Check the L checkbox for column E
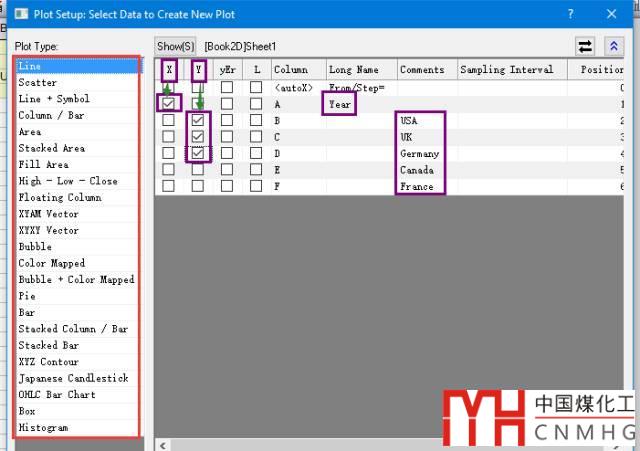 pyautogui.click(x=256, y=170)
